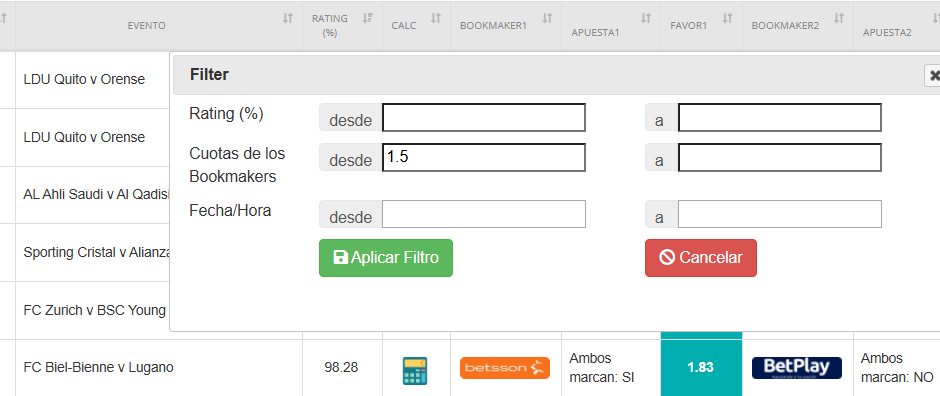Click the APUESTA2 column header

coord(887,33)
